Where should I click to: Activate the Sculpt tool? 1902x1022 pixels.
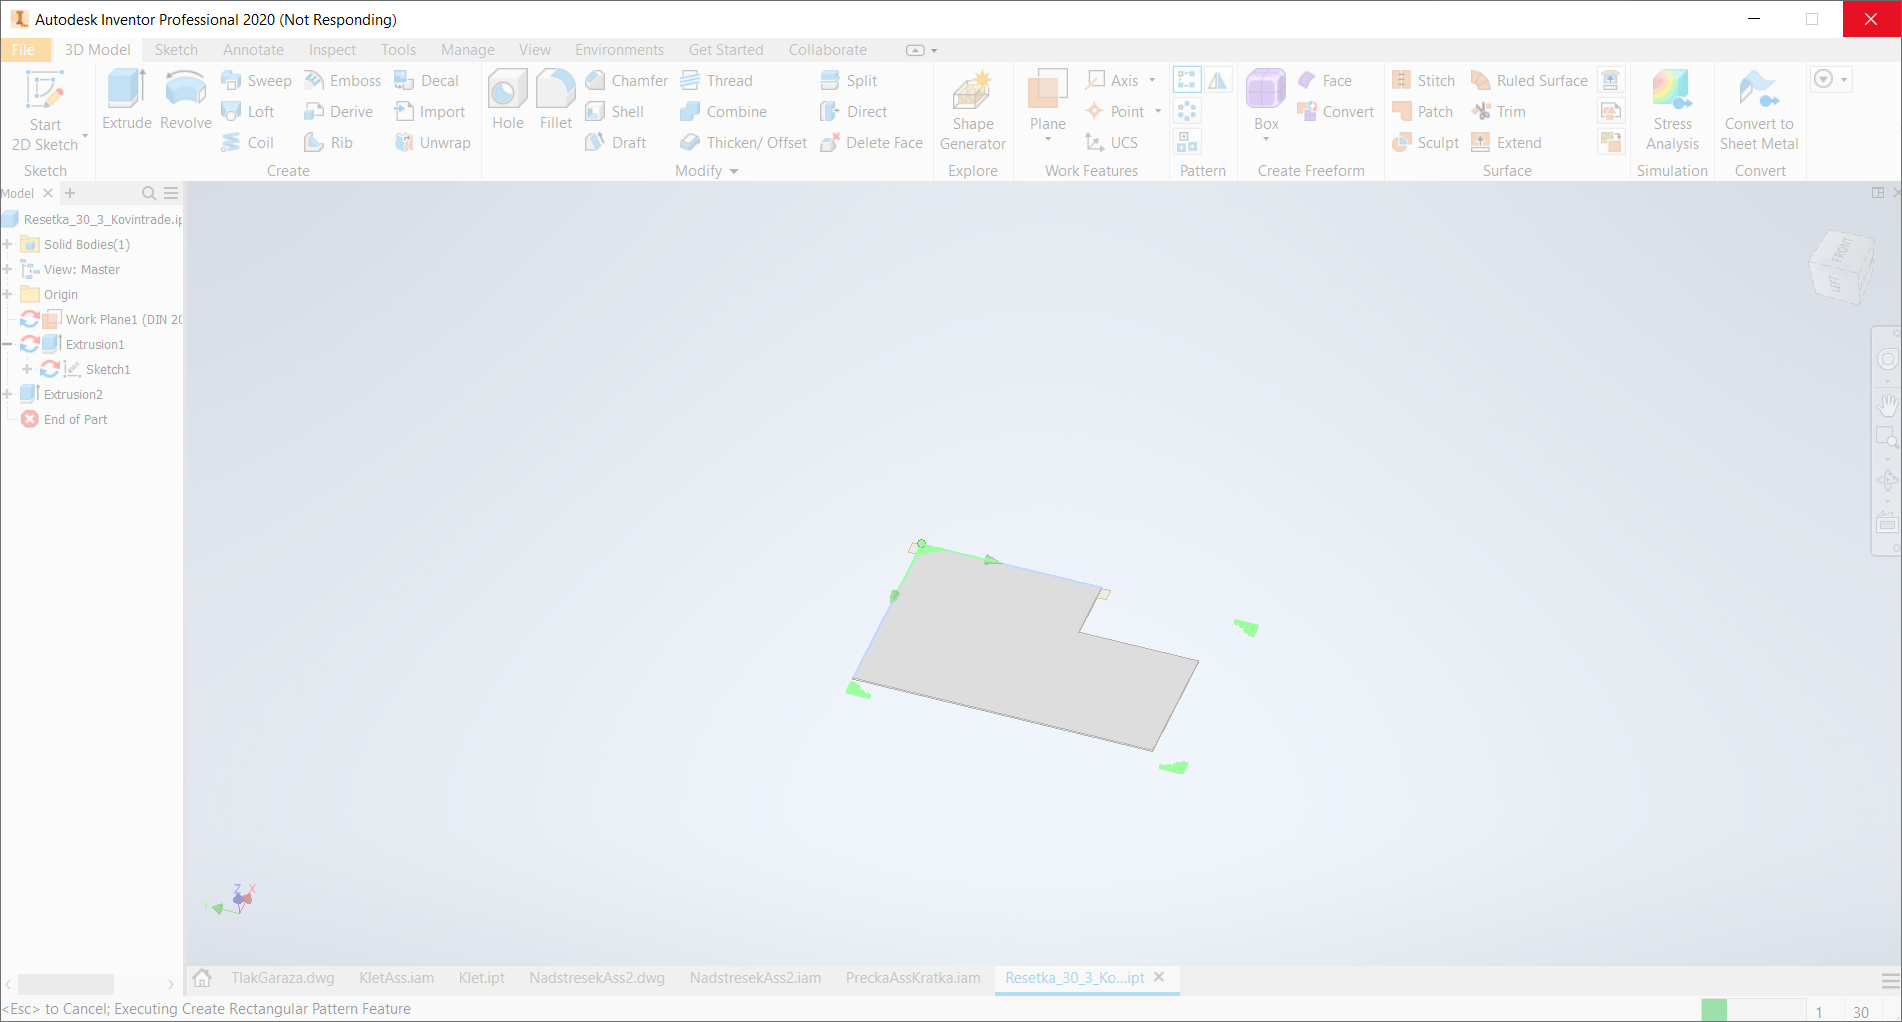click(x=1426, y=142)
